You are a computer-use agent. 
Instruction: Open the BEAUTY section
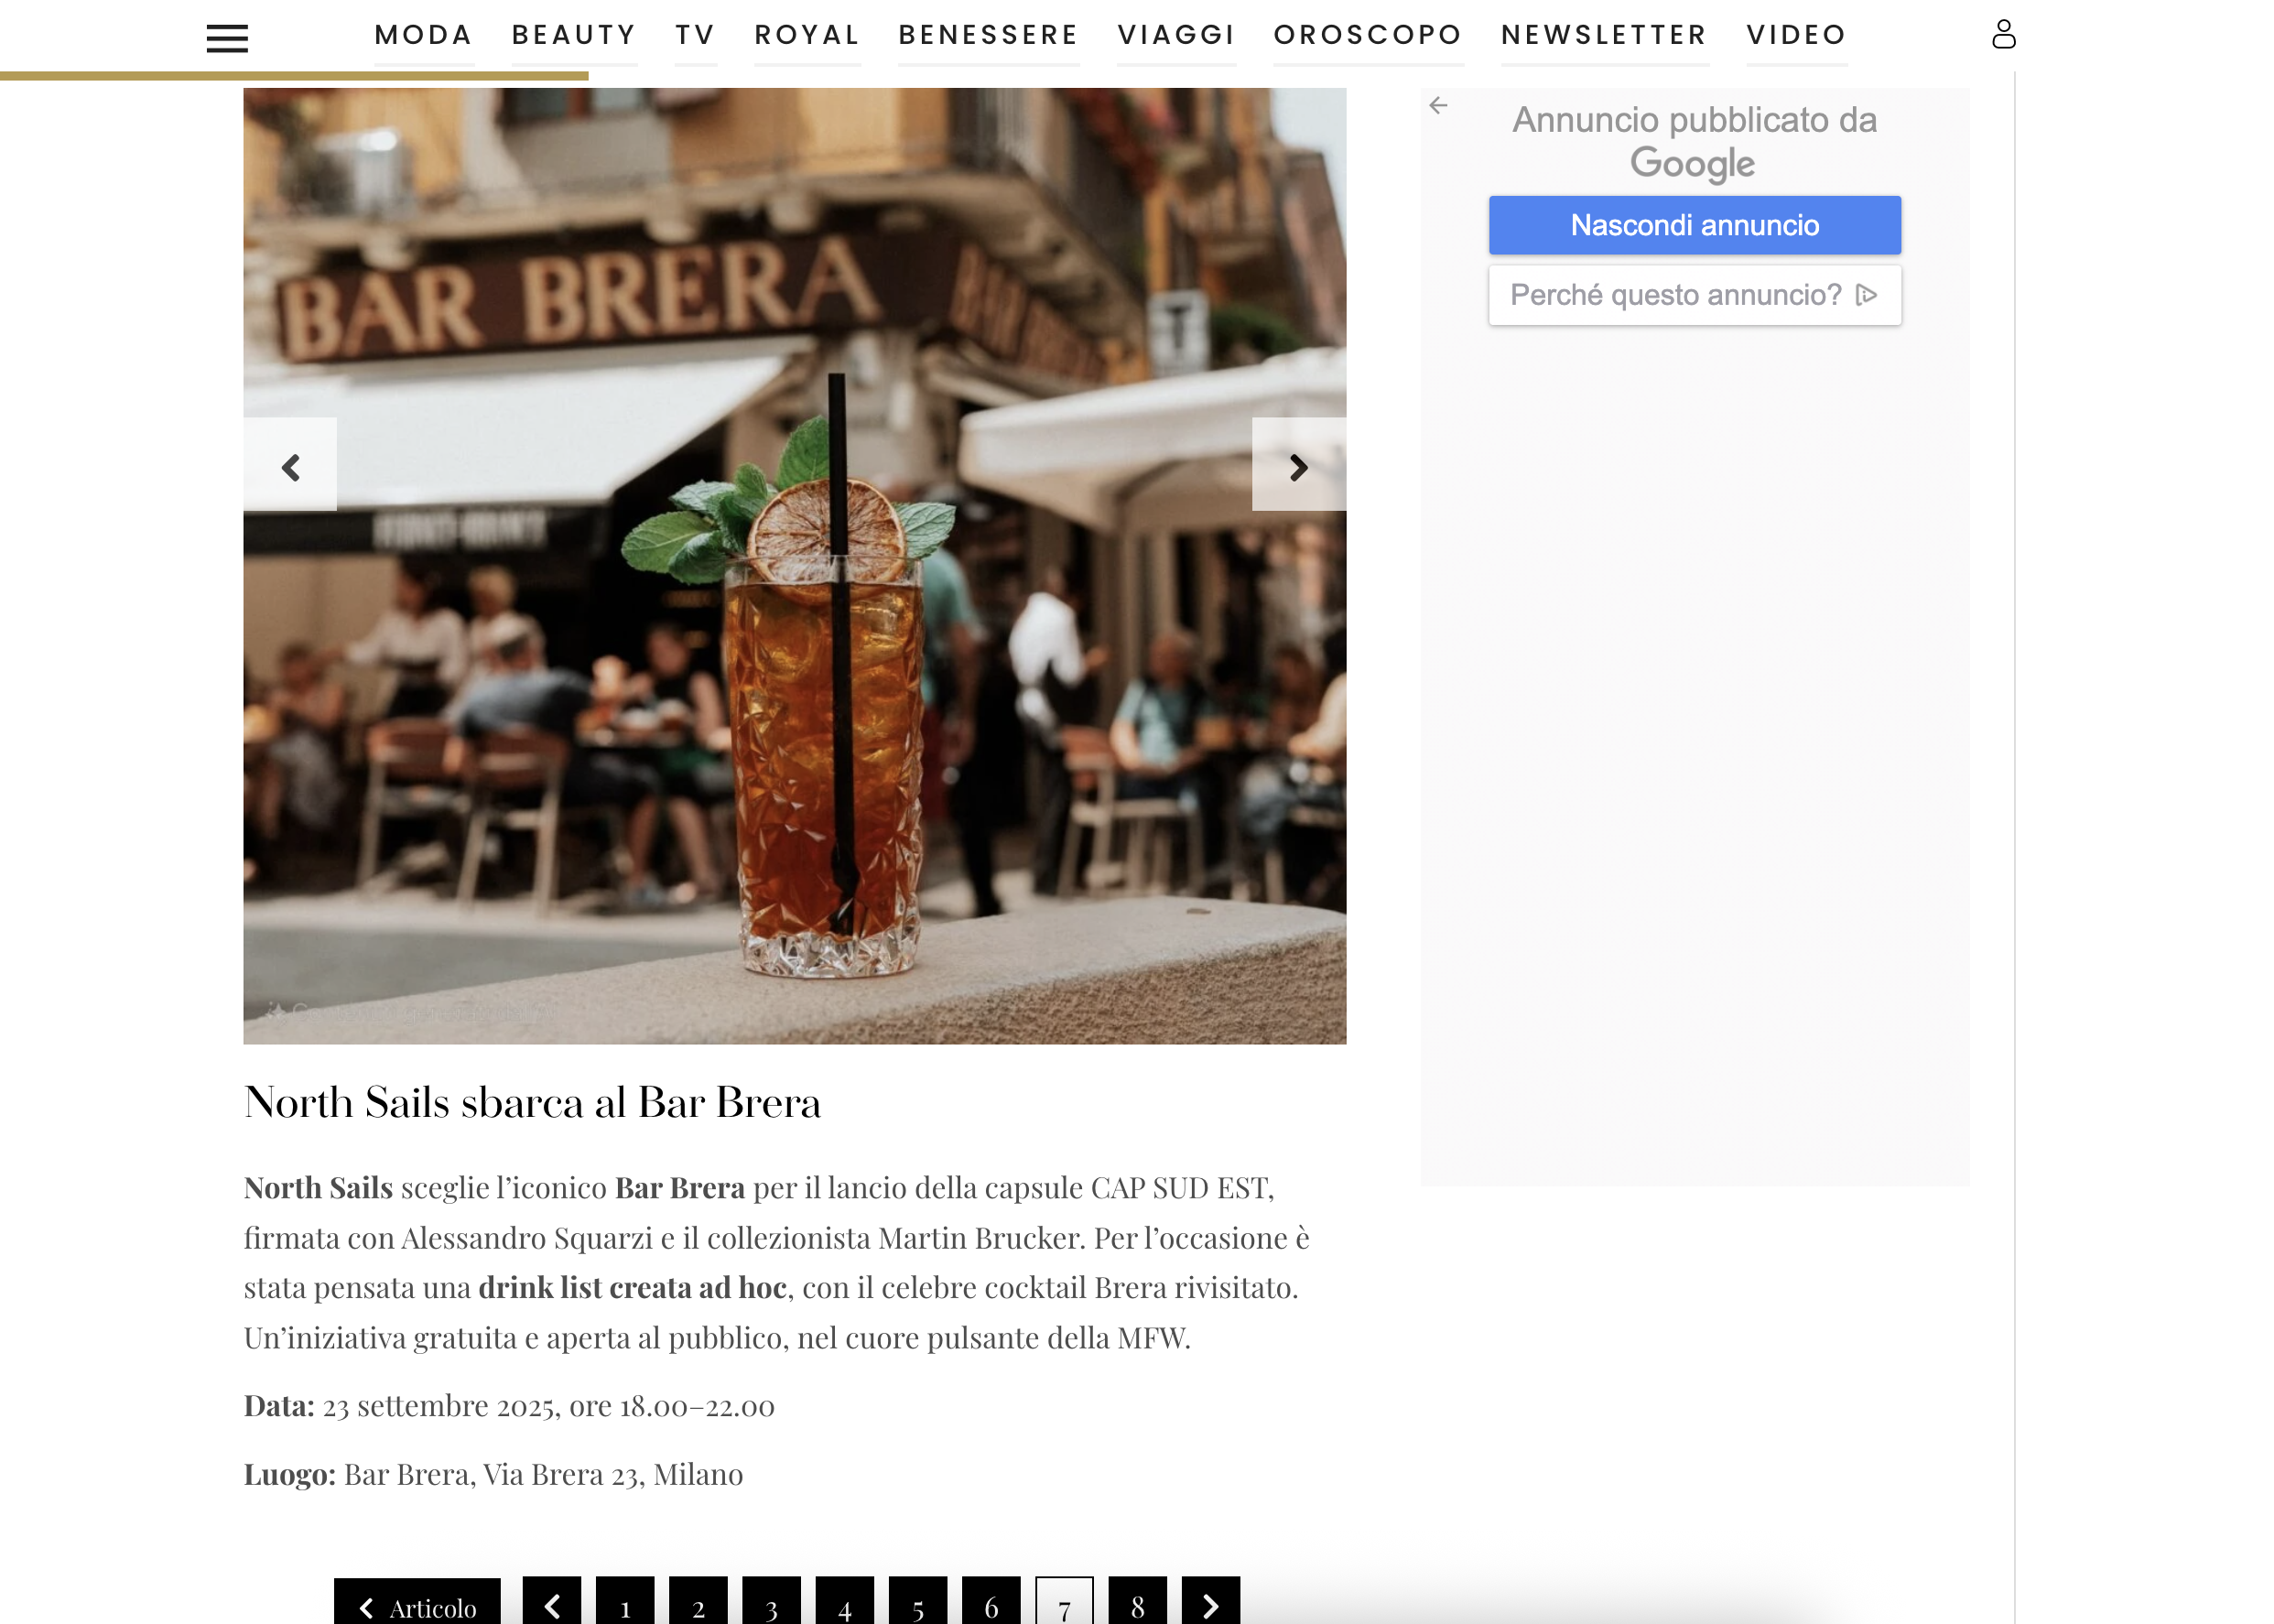click(574, 35)
